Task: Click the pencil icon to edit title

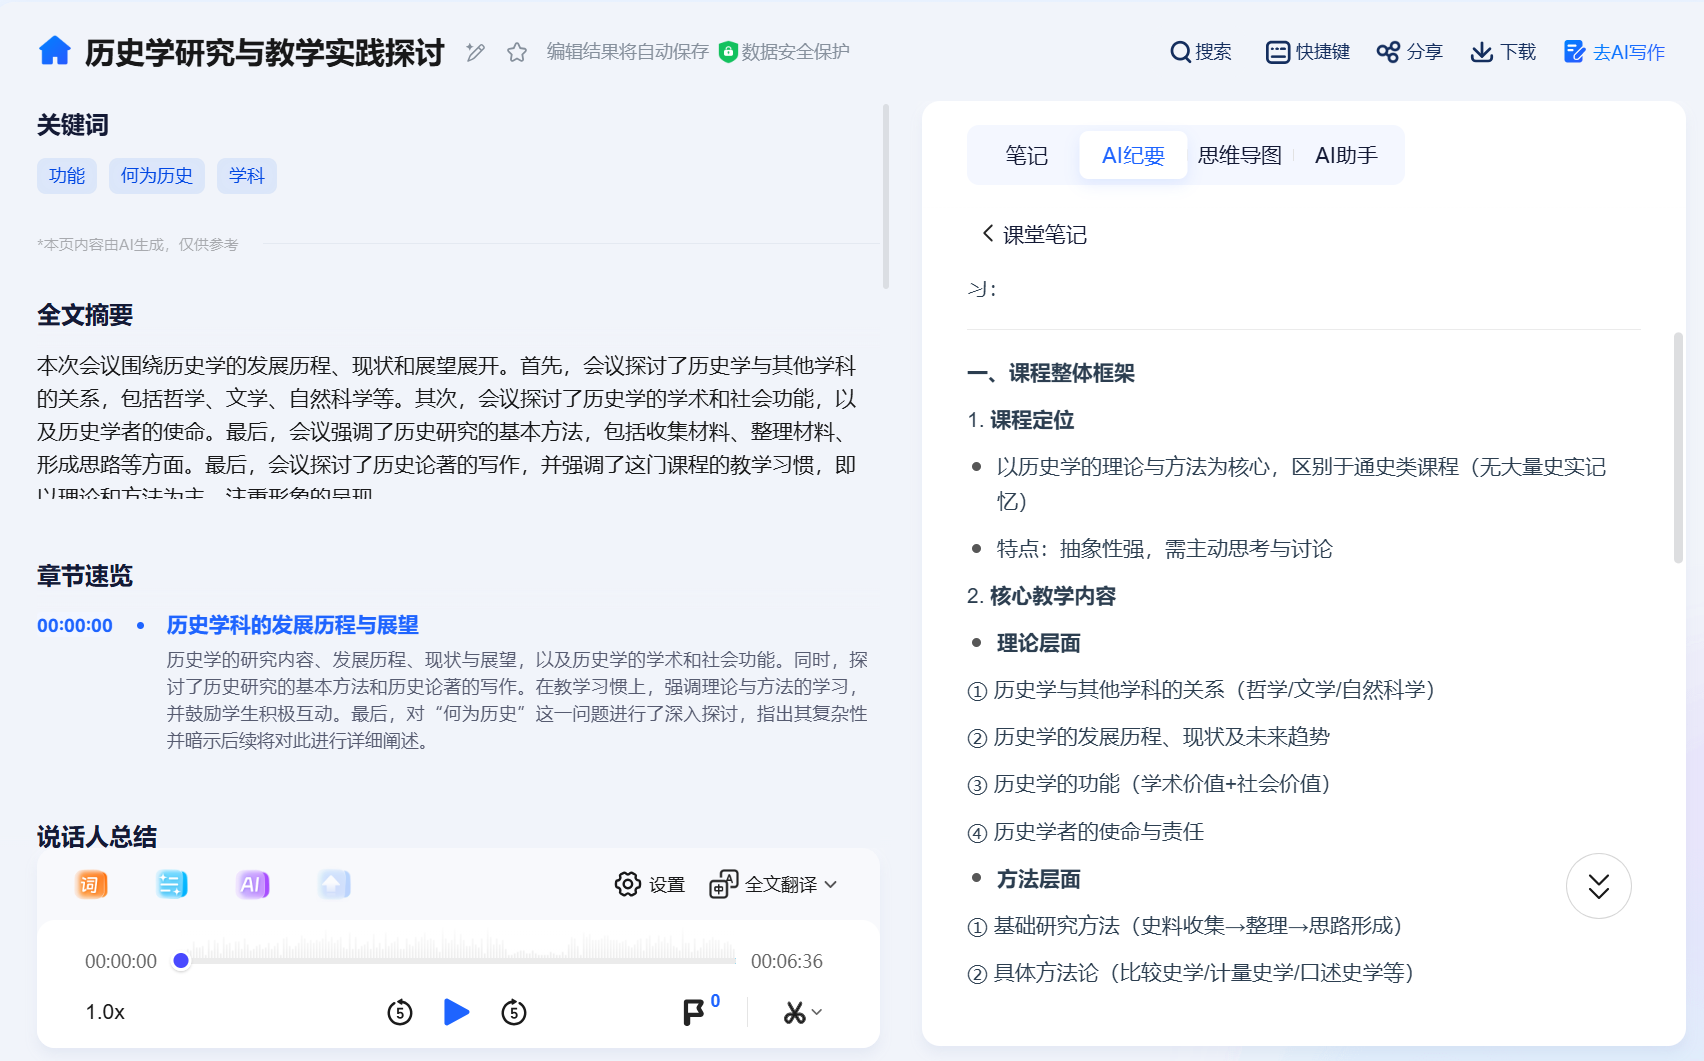Action: pos(475,52)
